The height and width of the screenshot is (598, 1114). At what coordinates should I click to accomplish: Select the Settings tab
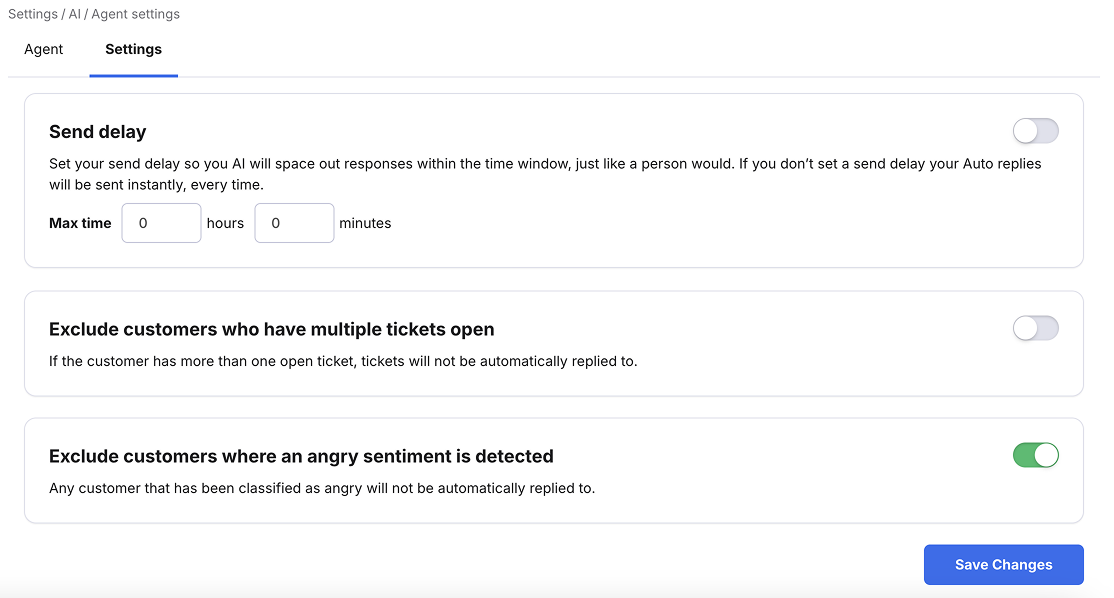(x=133, y=49)
